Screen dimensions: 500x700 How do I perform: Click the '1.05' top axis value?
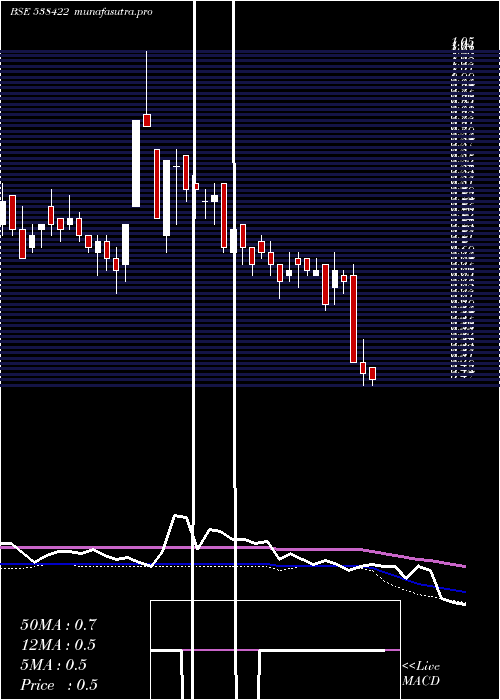[x=463, y=43]
